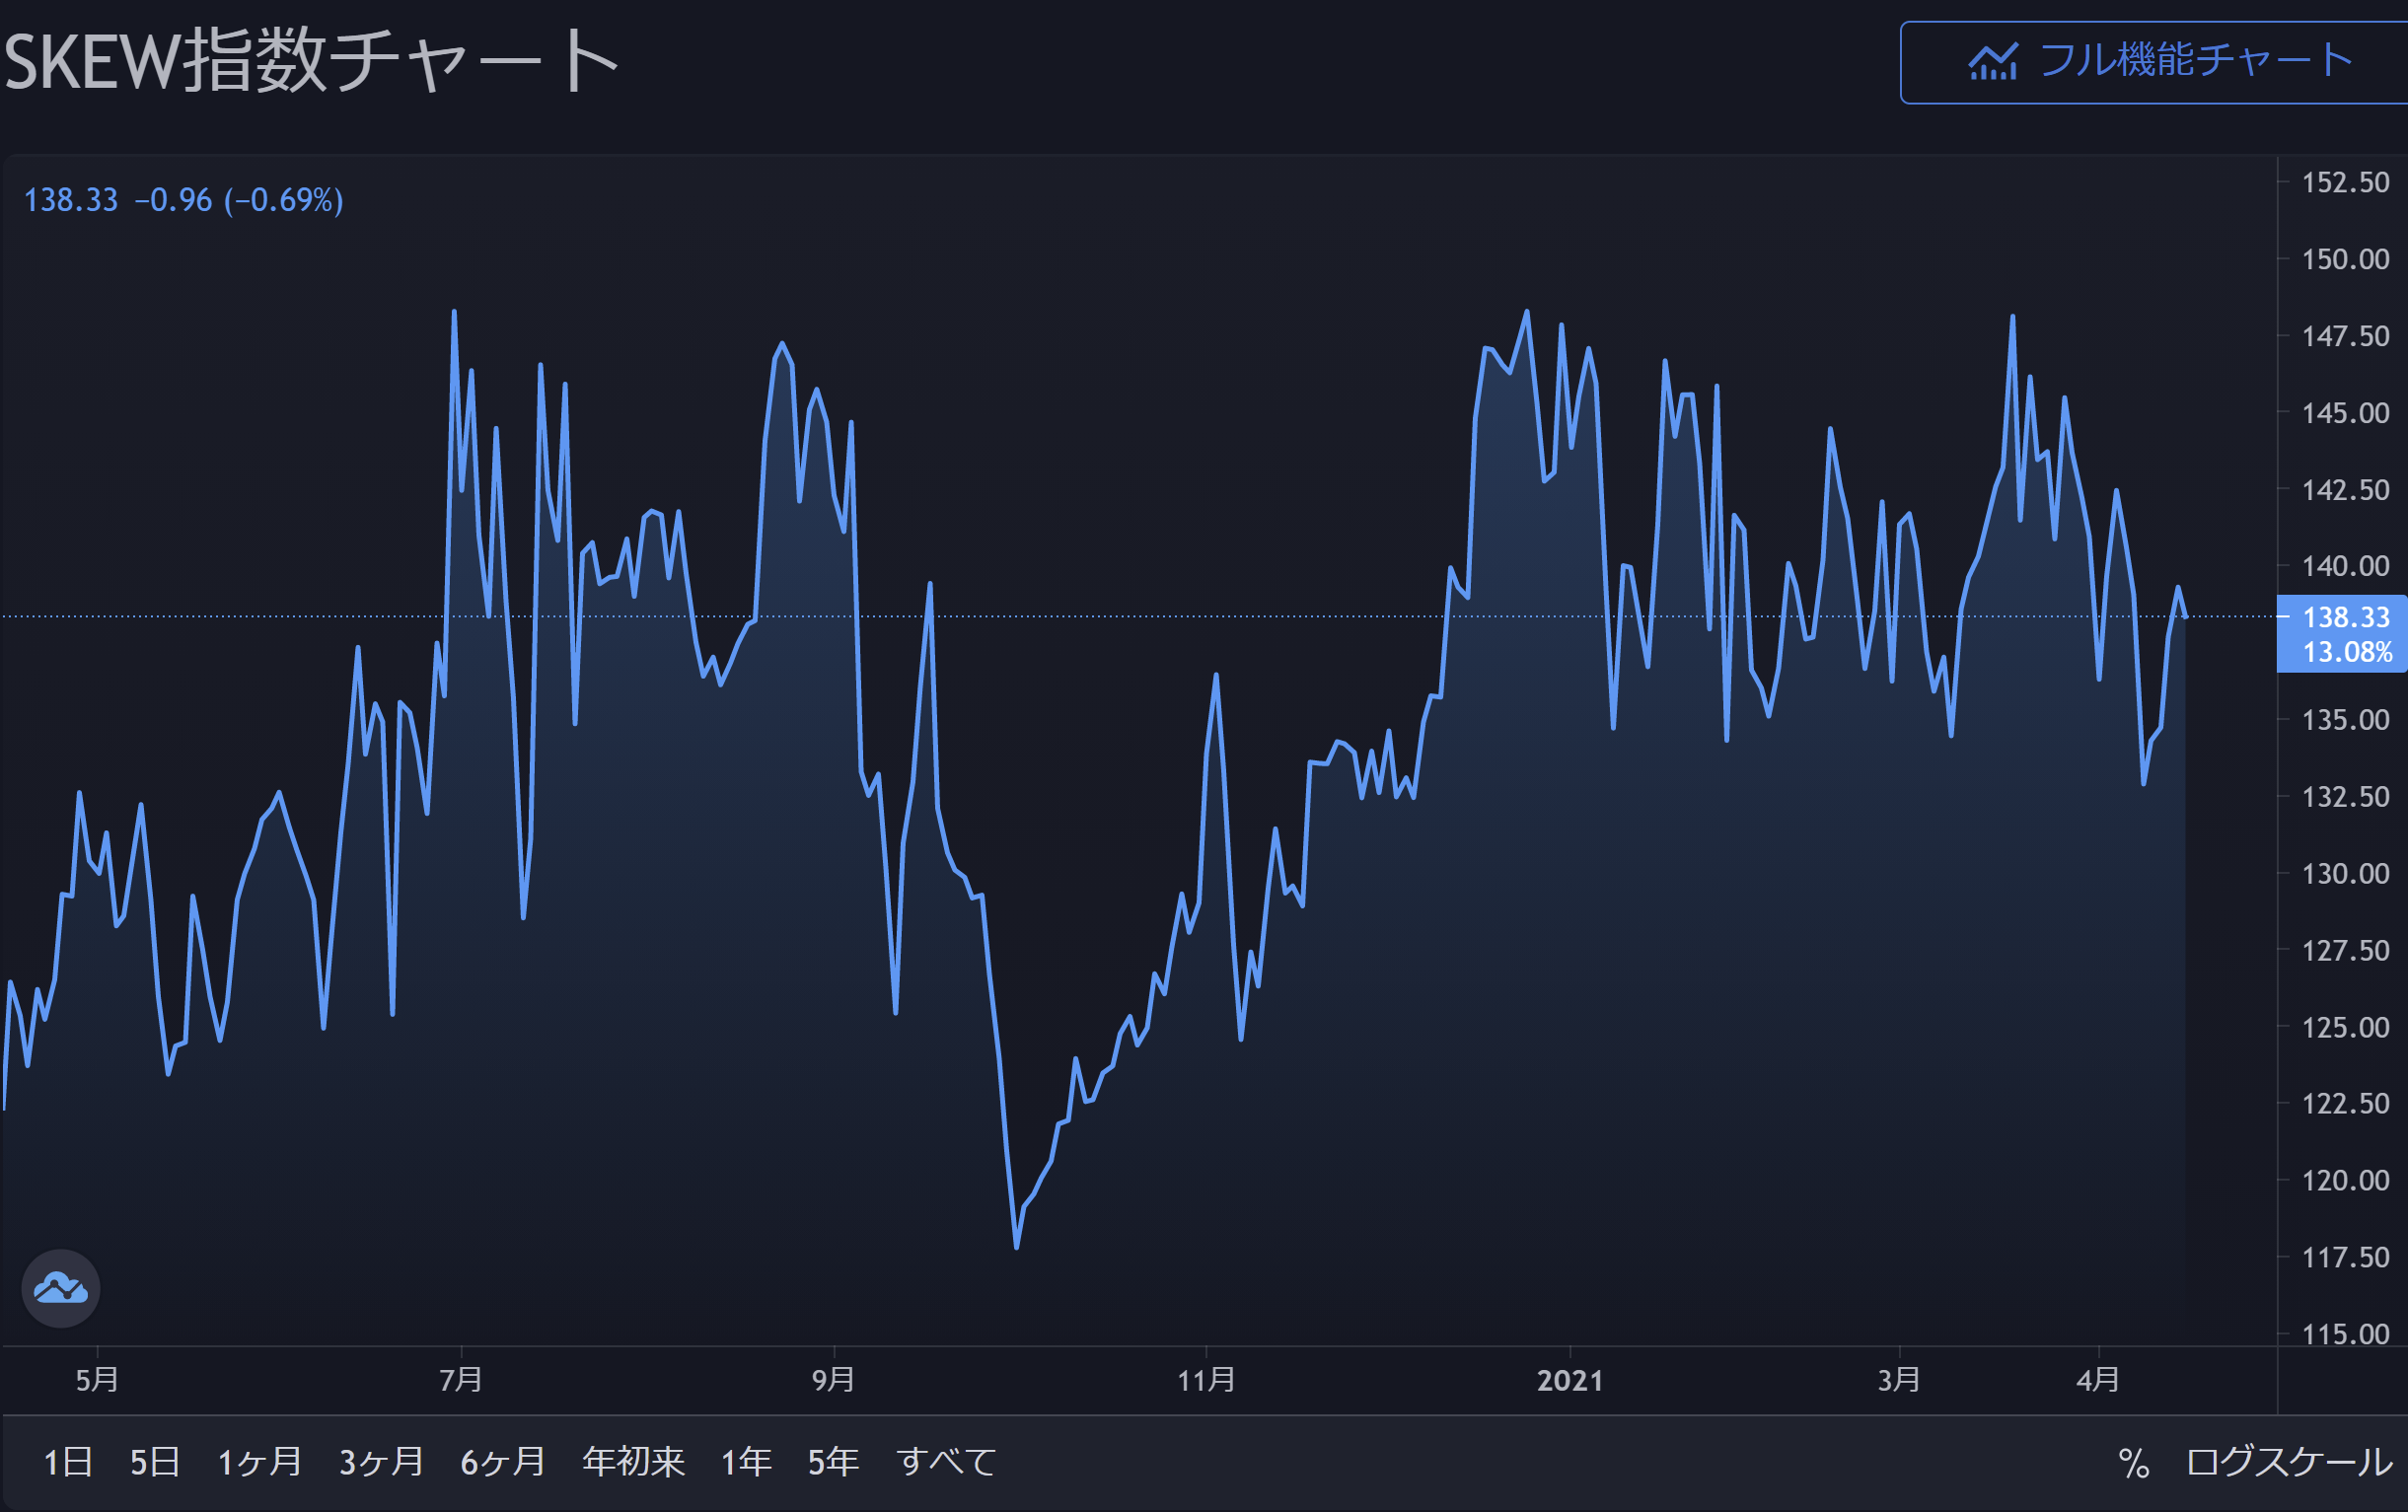
Task: Select the 1年 time range
Action: pos(746,1463)
